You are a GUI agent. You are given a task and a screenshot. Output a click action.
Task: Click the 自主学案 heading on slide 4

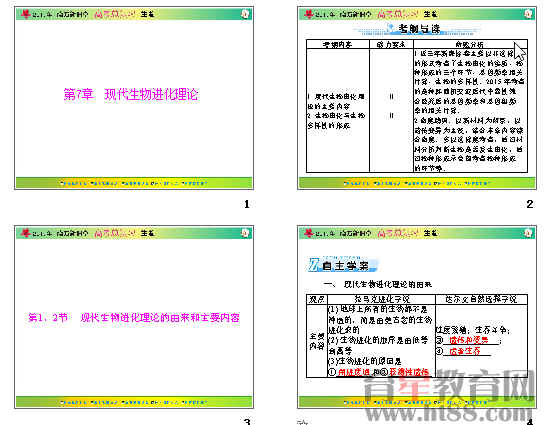[346, 266]
